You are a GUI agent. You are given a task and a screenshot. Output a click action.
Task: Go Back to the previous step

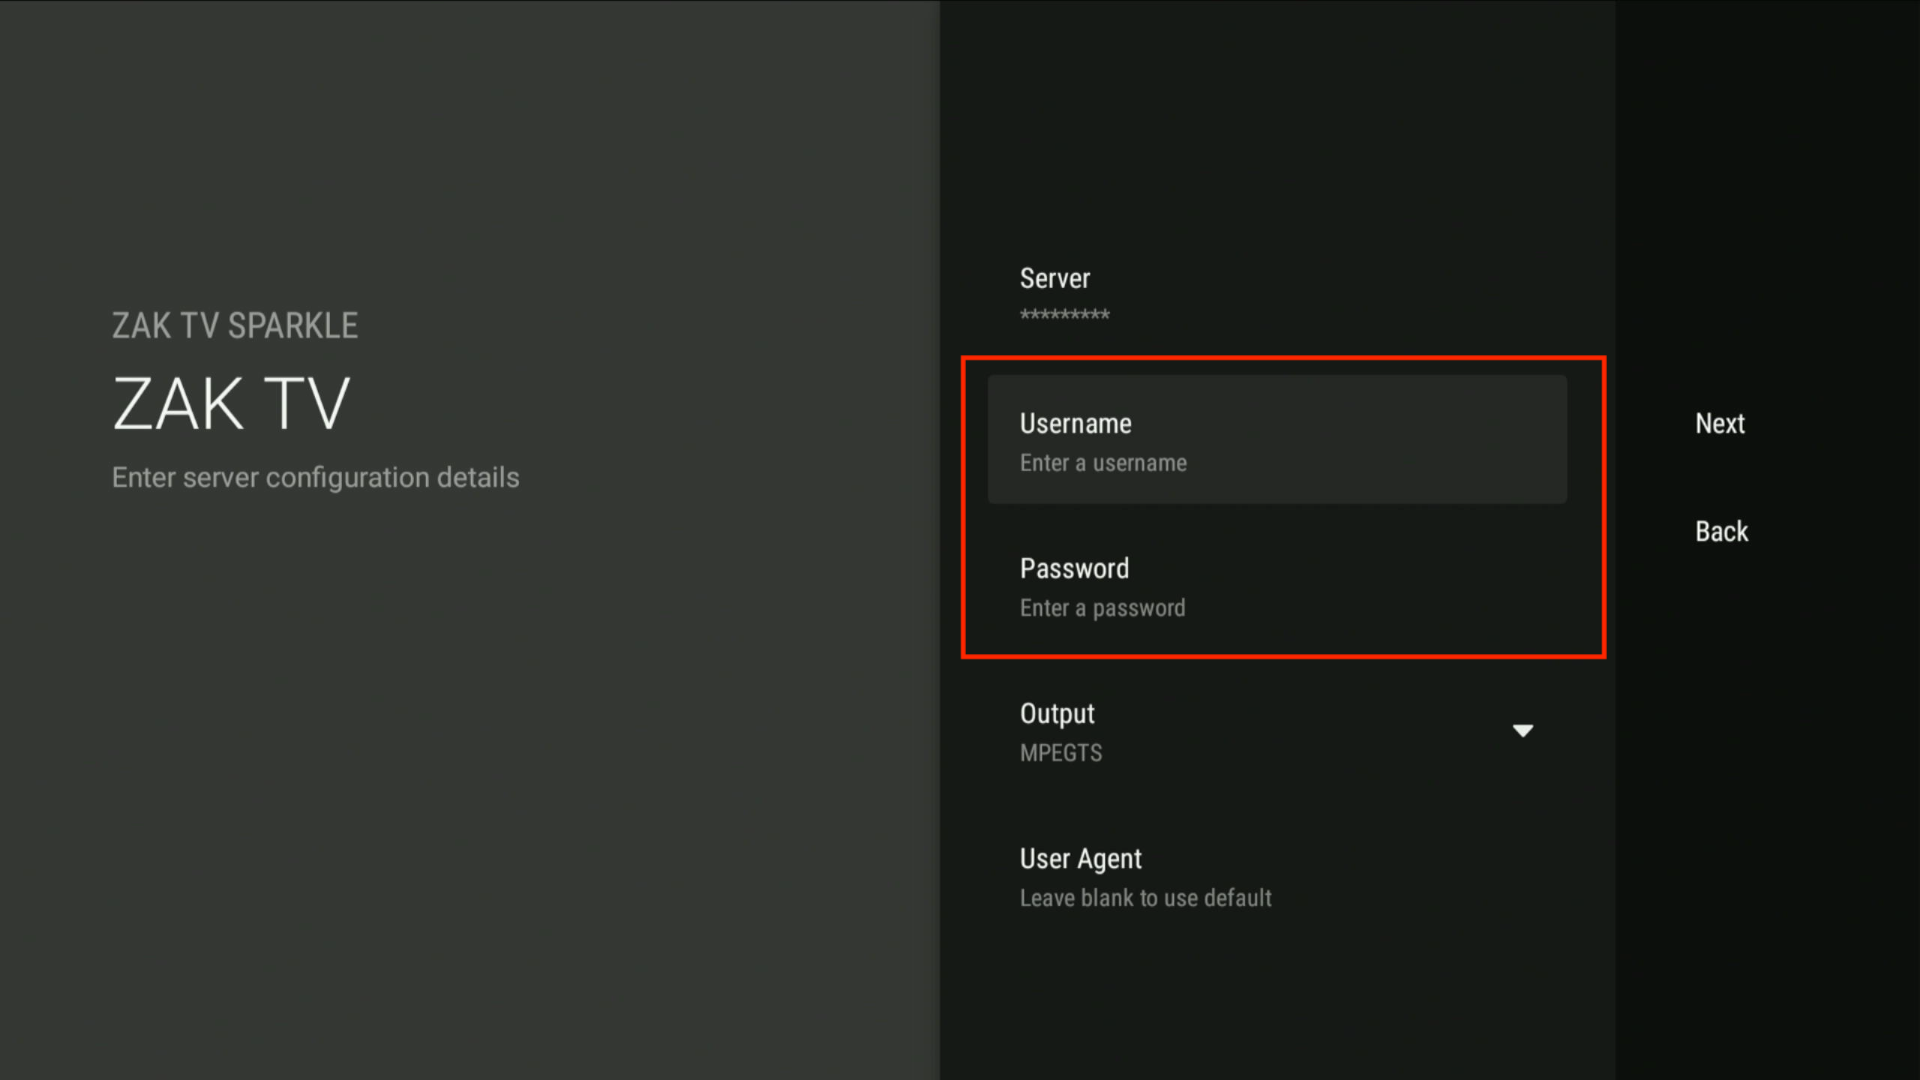click(x=1721, y=531)
